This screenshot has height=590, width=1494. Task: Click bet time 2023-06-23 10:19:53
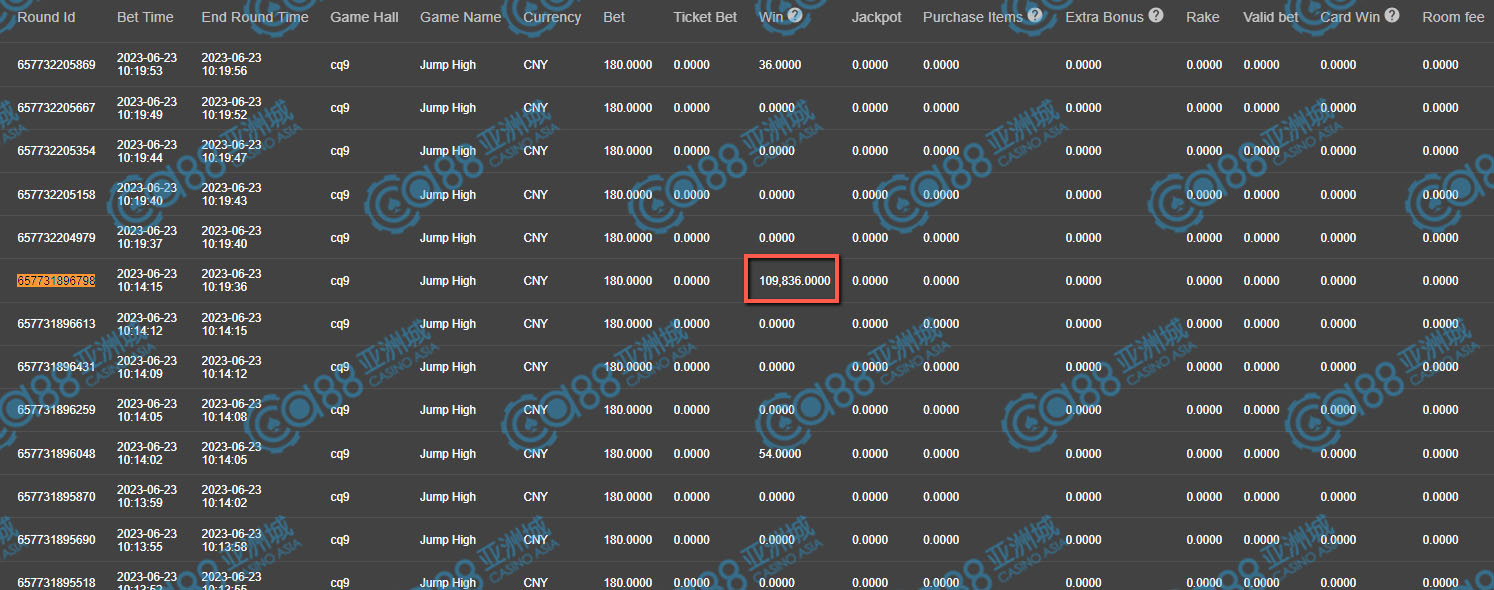(147, 65)
